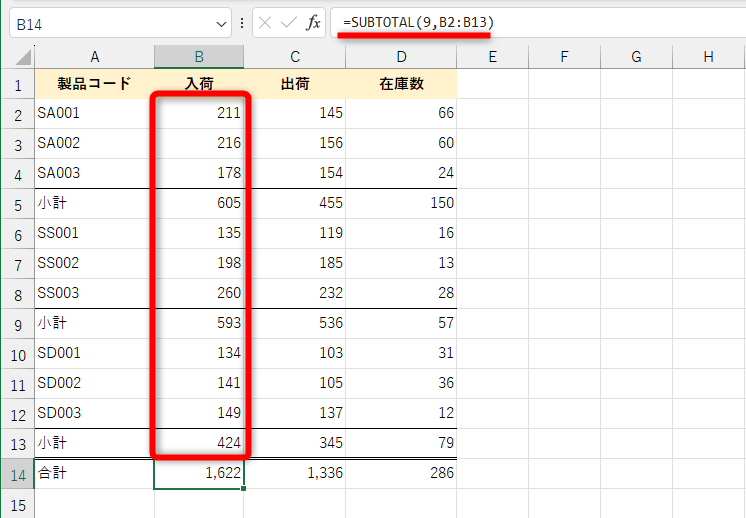Click the 入荷 header cell
Image resolution: width=746 pixels, height=518 pixels.
tap(199, 84)
